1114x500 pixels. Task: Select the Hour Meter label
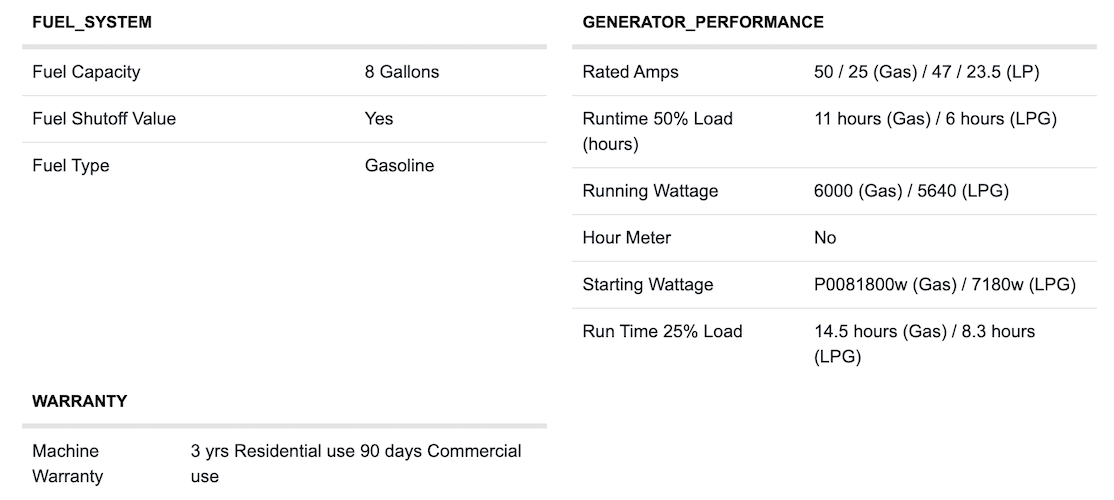click(627, 238)
